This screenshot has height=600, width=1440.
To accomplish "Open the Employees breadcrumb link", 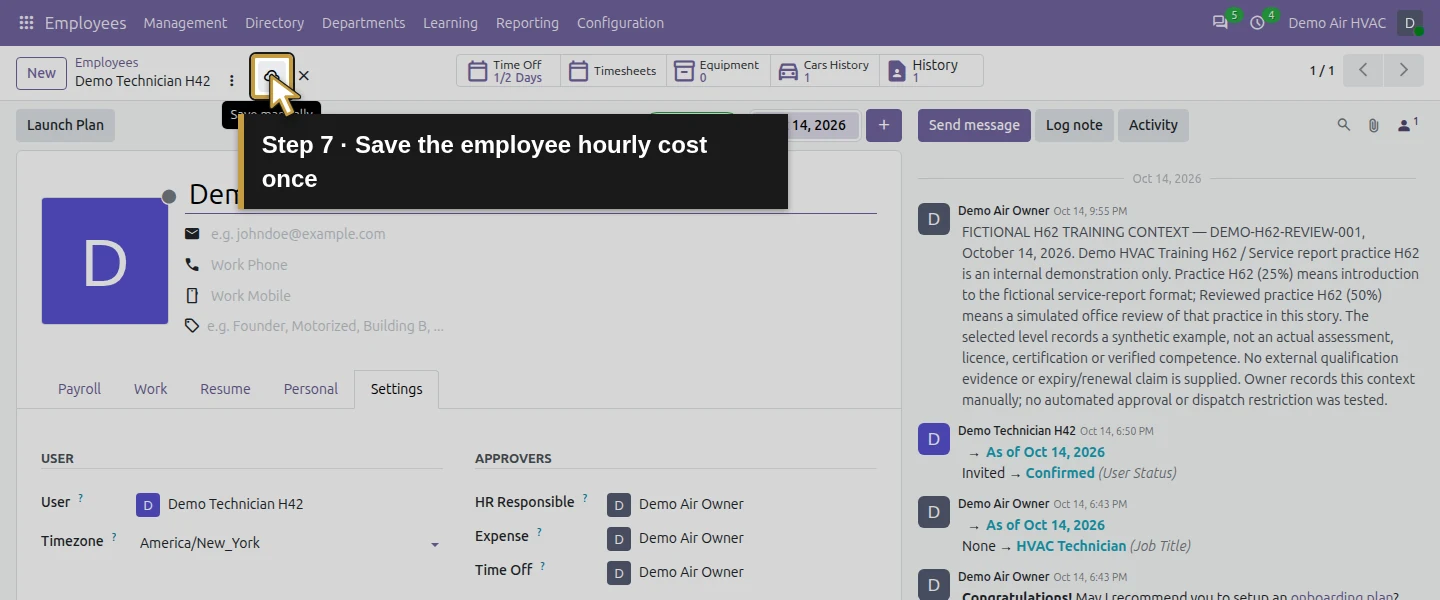I will click(106, 62).
